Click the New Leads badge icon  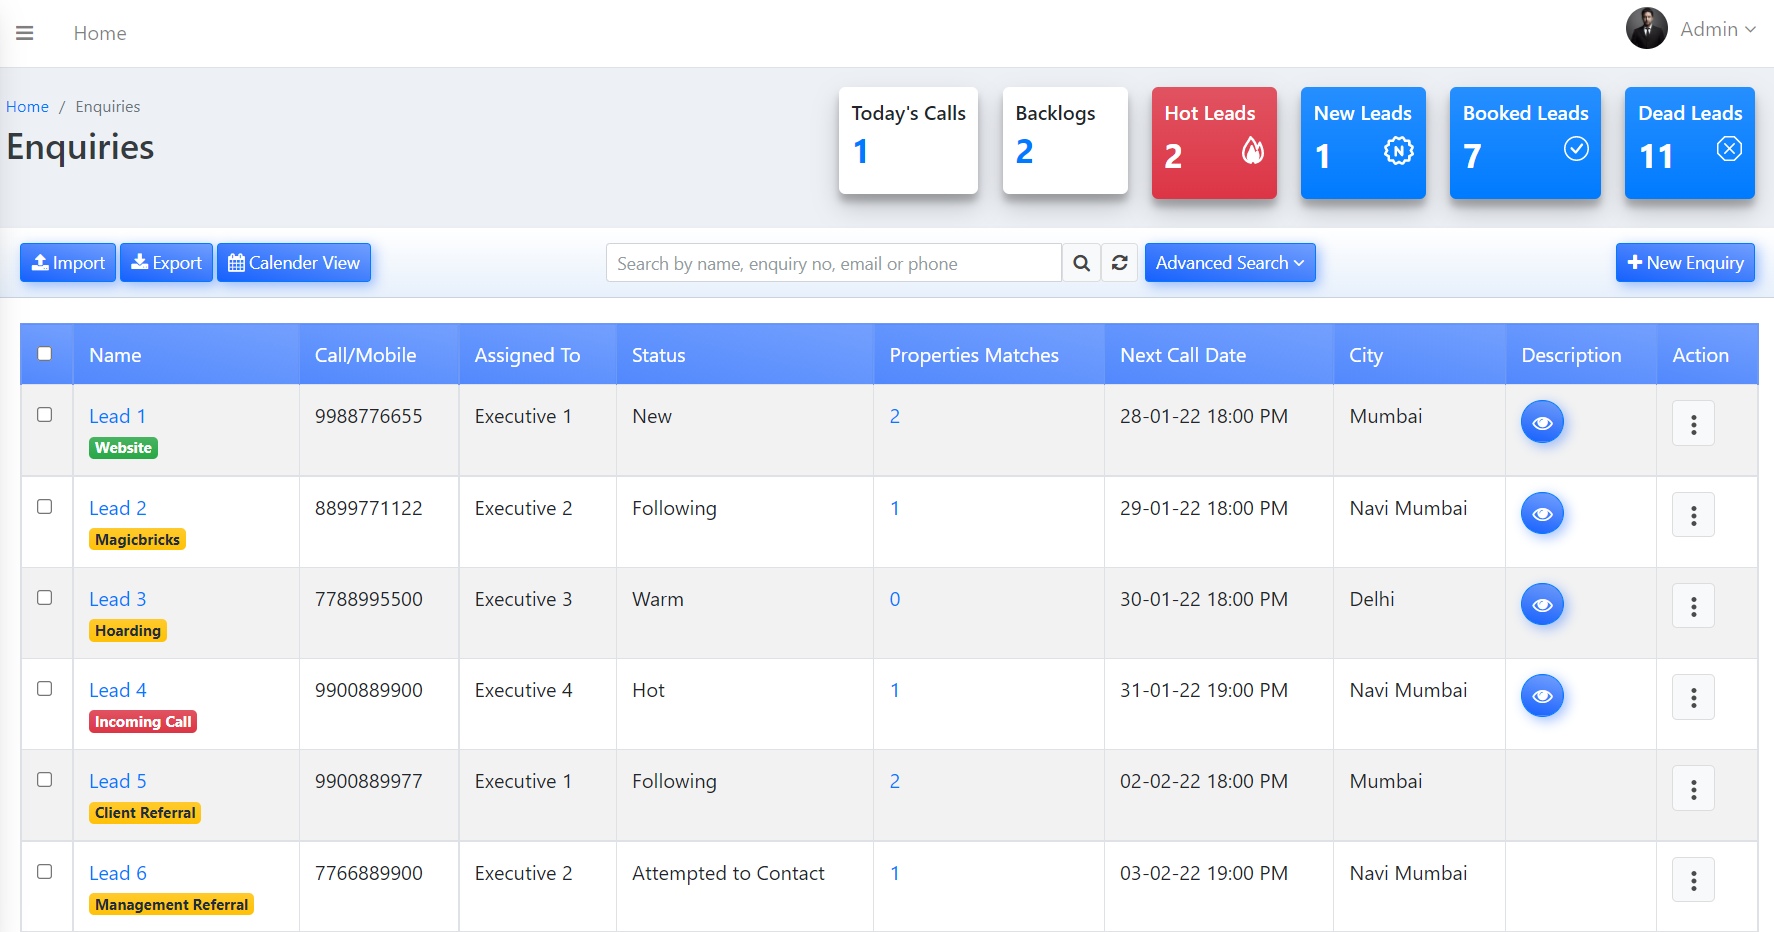click(x=1398, y=151)
